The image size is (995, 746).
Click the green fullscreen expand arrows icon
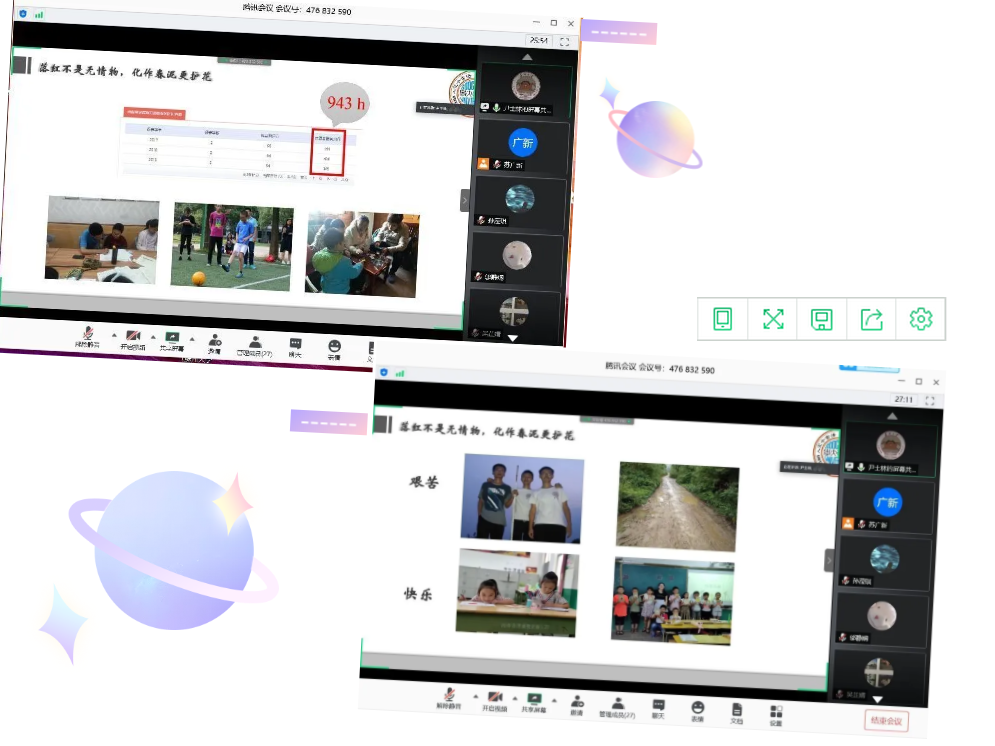click(x=773, y=319)
